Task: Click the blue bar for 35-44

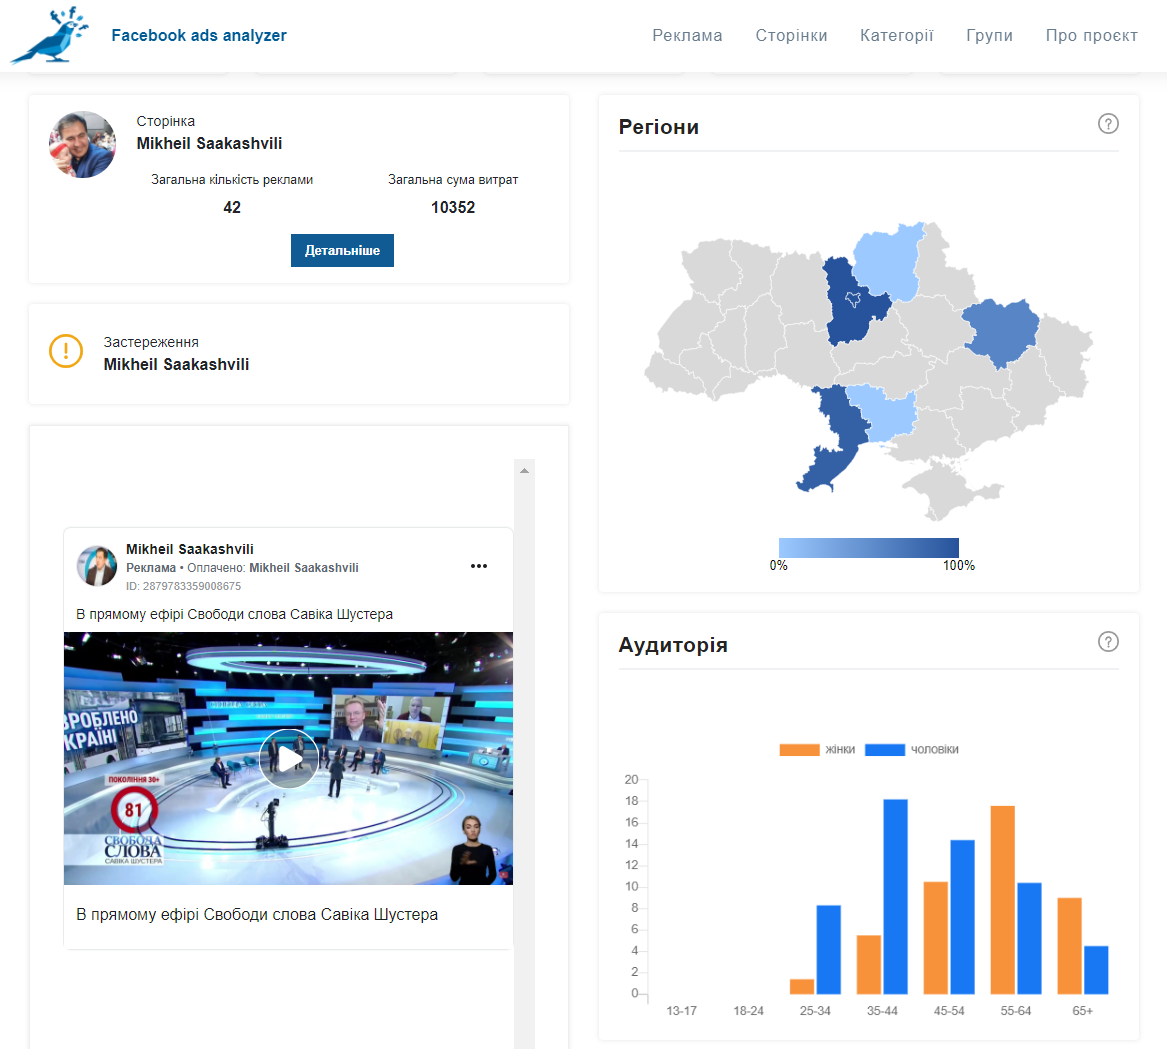Action: coord(895,896)
